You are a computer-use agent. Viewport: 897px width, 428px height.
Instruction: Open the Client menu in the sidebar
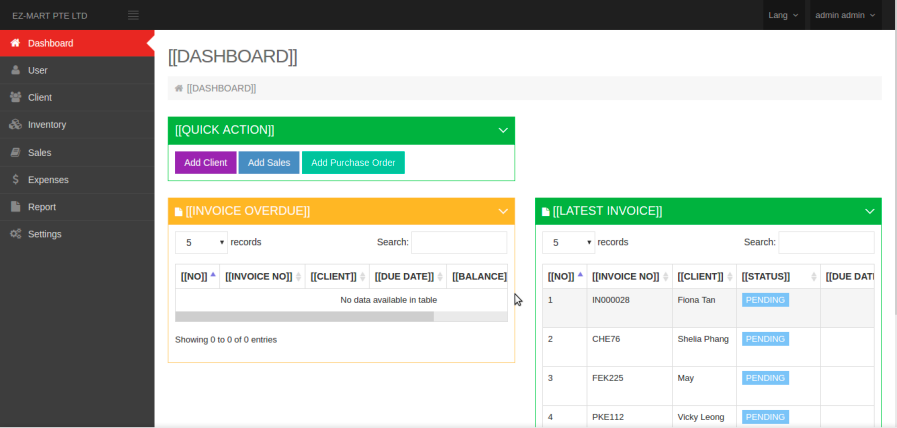coord(40,98)
